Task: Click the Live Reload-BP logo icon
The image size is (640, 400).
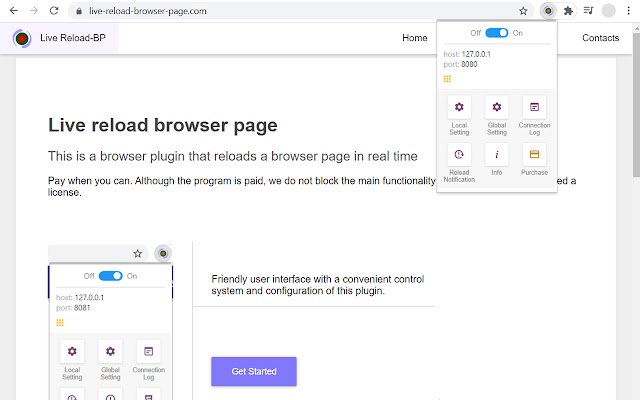Action: pos(22,38)
